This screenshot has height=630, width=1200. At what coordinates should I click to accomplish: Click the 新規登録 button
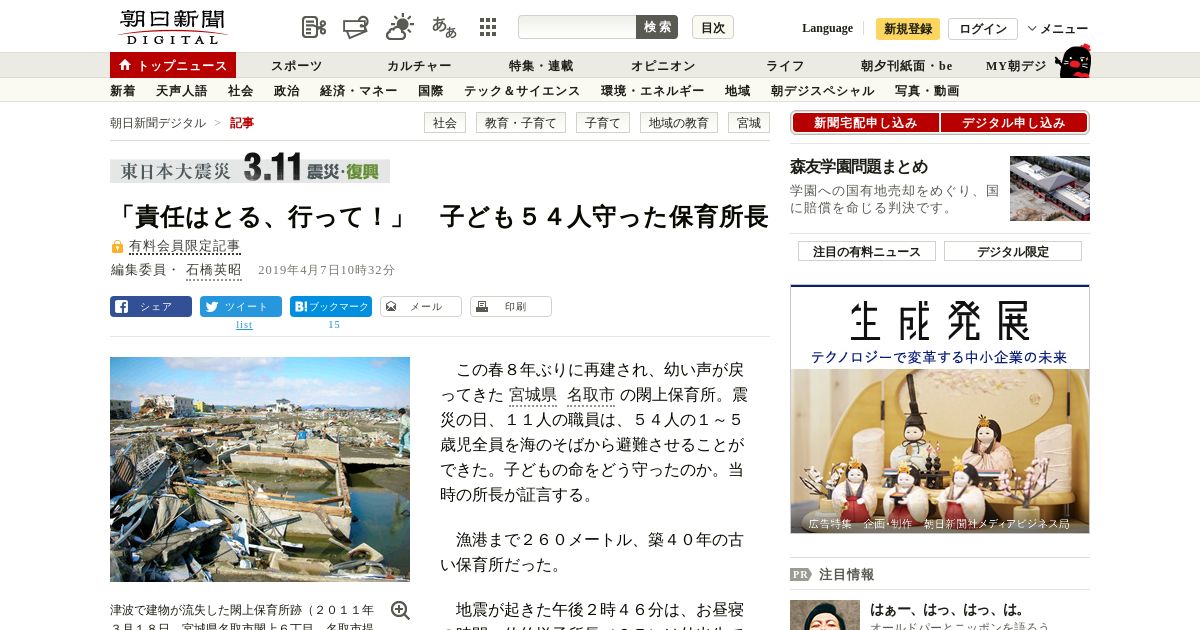(x=908, y=29)
